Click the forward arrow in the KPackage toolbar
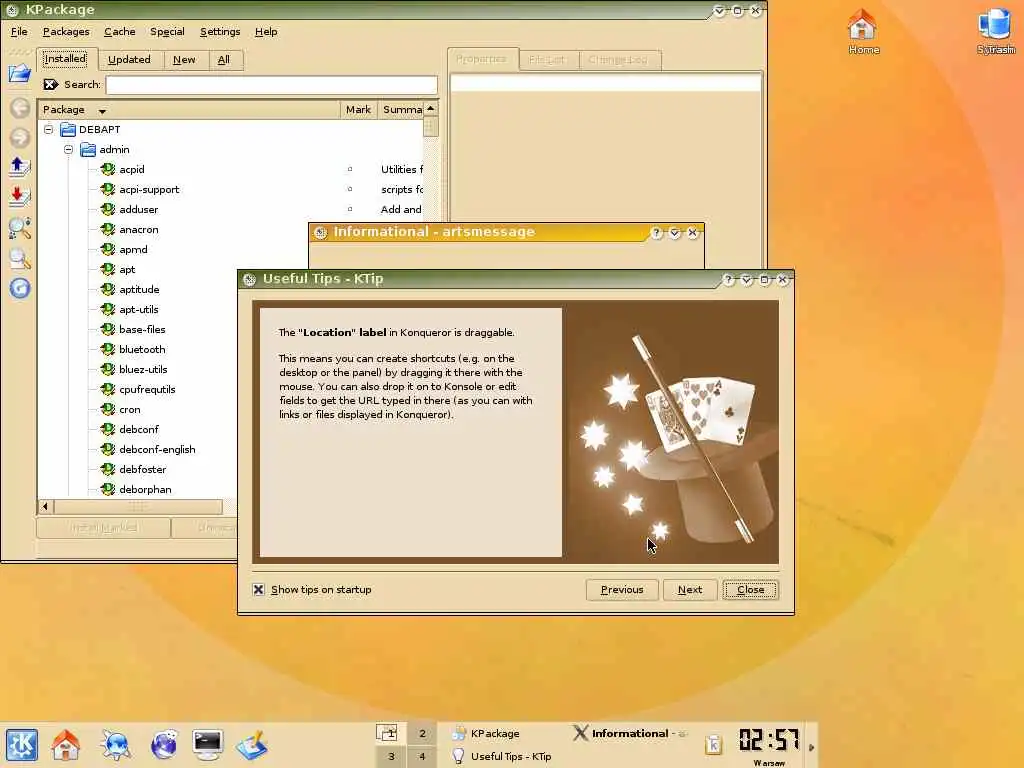Viewport: 1024px width, 768px height. point(20,137)
